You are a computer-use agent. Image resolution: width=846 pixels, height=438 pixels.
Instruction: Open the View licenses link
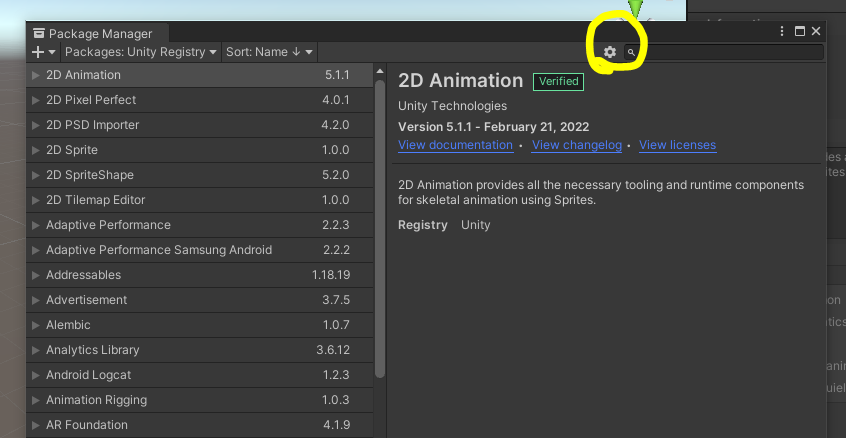pos(677,145)
